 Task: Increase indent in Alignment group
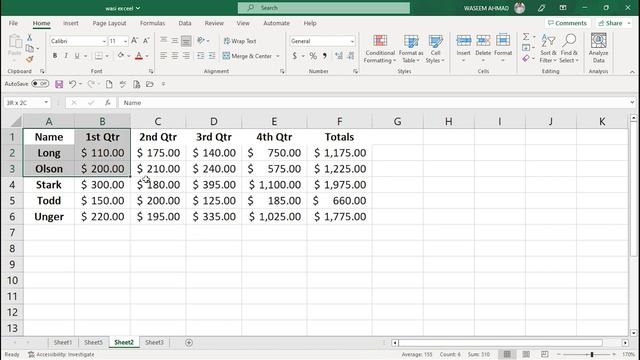212,56
